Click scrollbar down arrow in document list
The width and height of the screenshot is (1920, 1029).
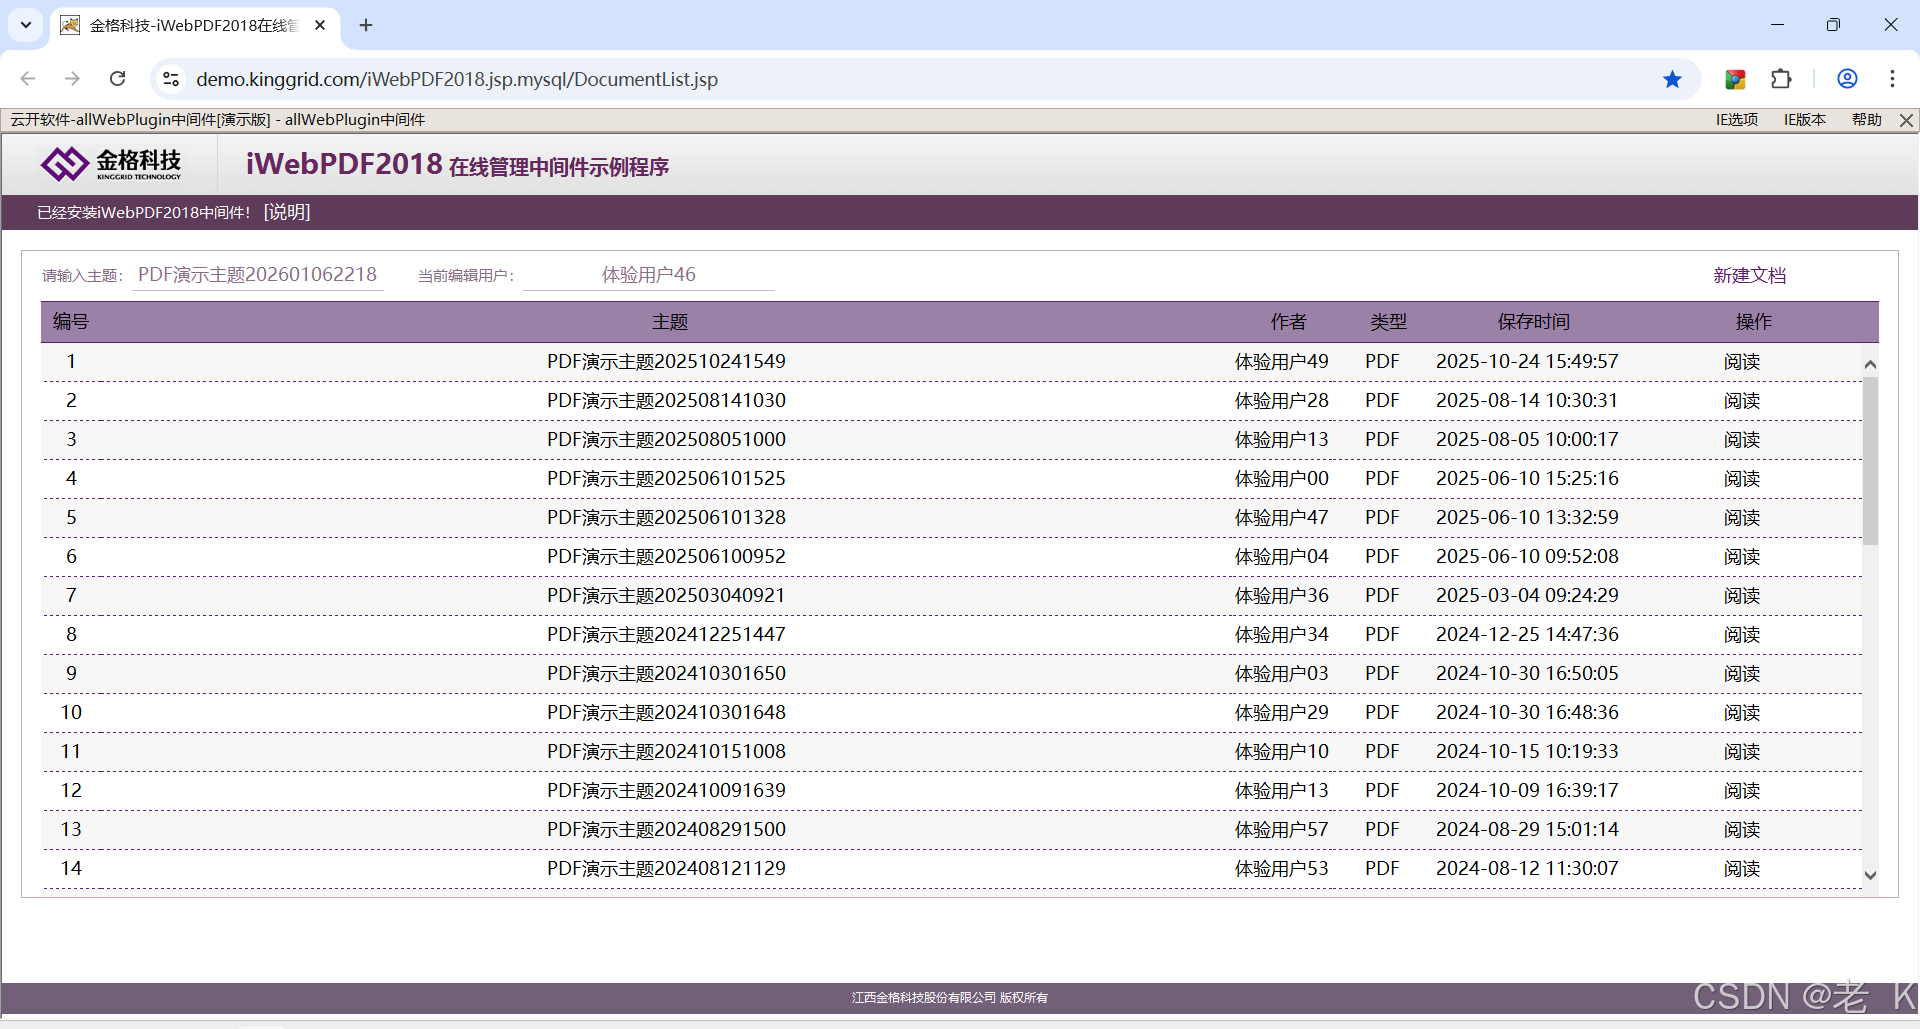tap(1870, 875)
